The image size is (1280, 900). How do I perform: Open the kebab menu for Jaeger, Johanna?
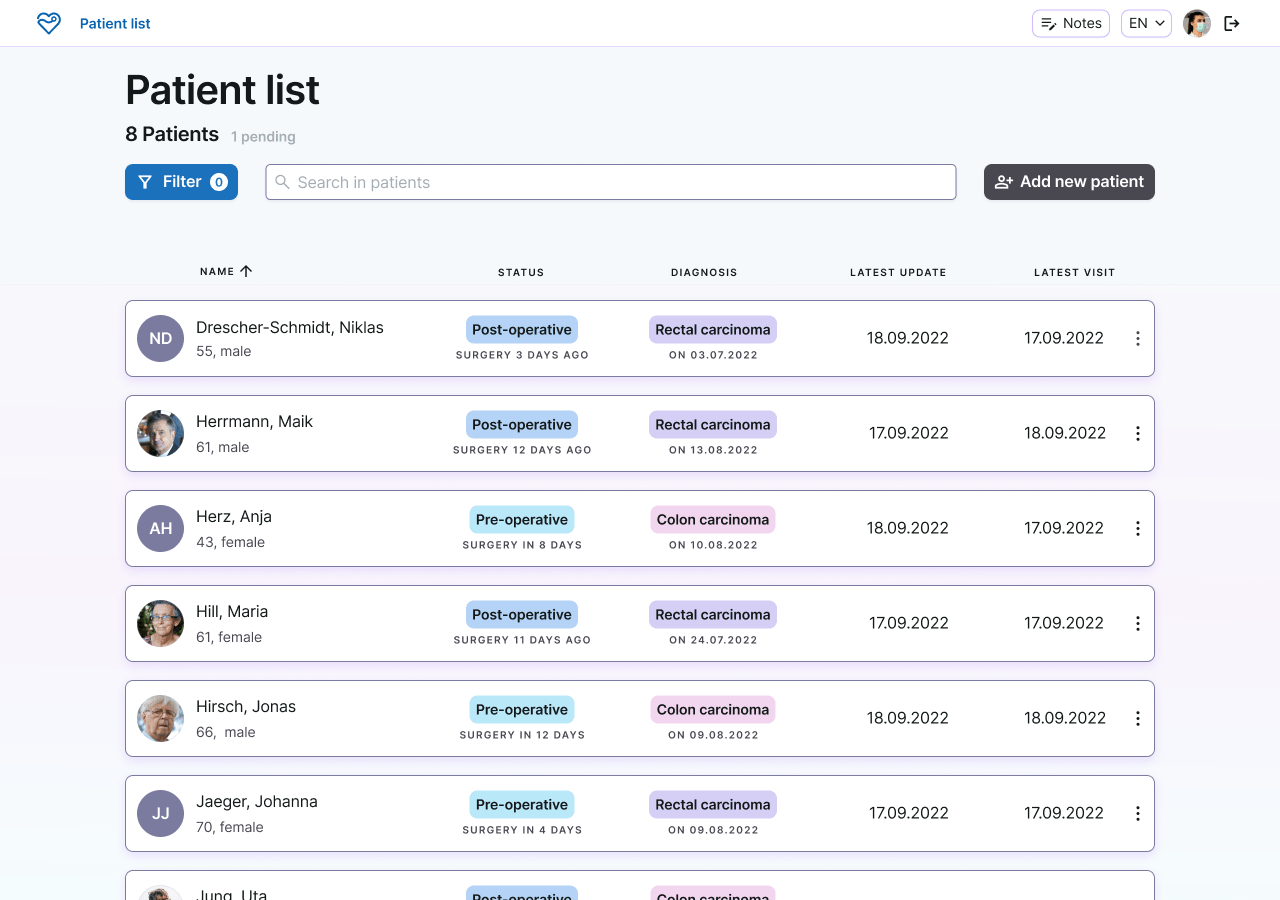[1137, 813]
